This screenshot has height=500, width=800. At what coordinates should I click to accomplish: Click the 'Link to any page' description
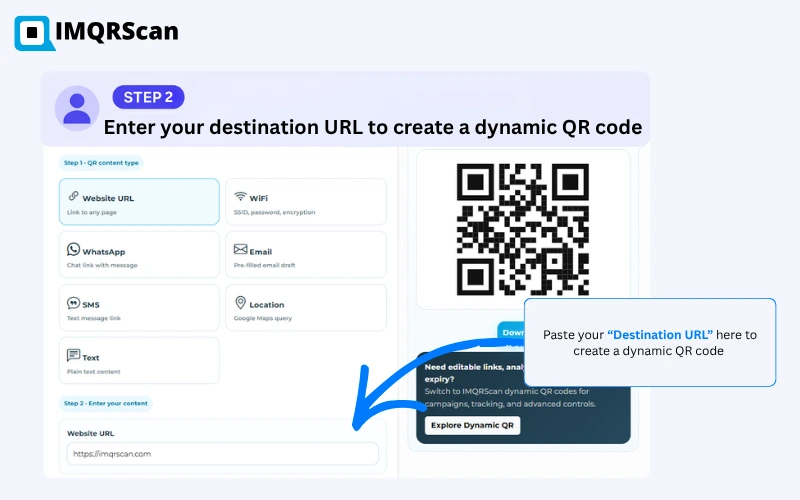tap(92, 212)
